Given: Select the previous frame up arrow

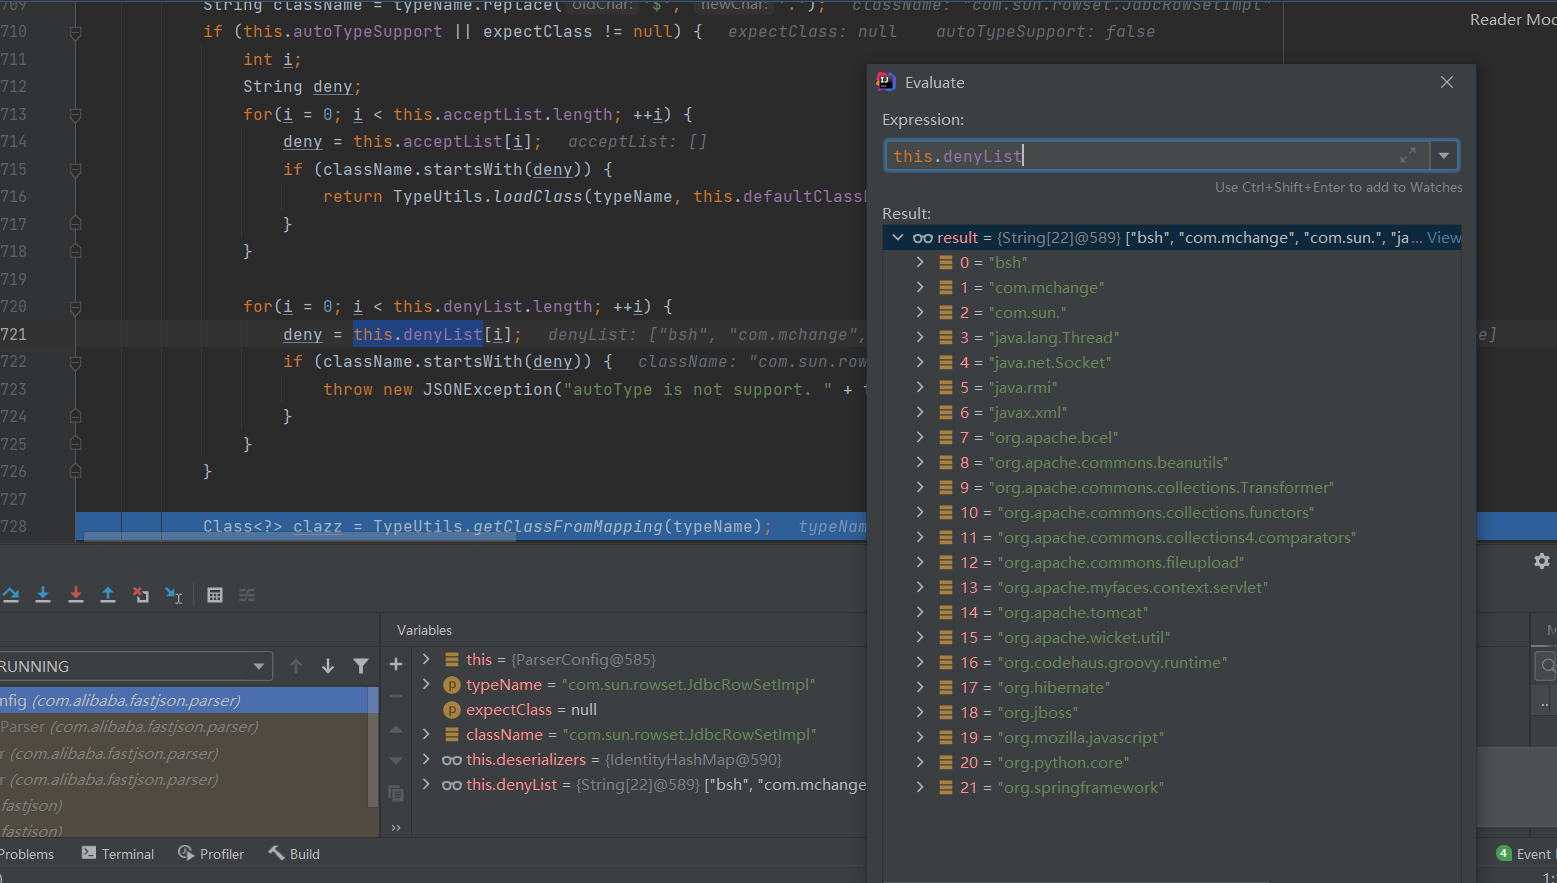Looking at the screenshot, I should [x=296, y=666].
